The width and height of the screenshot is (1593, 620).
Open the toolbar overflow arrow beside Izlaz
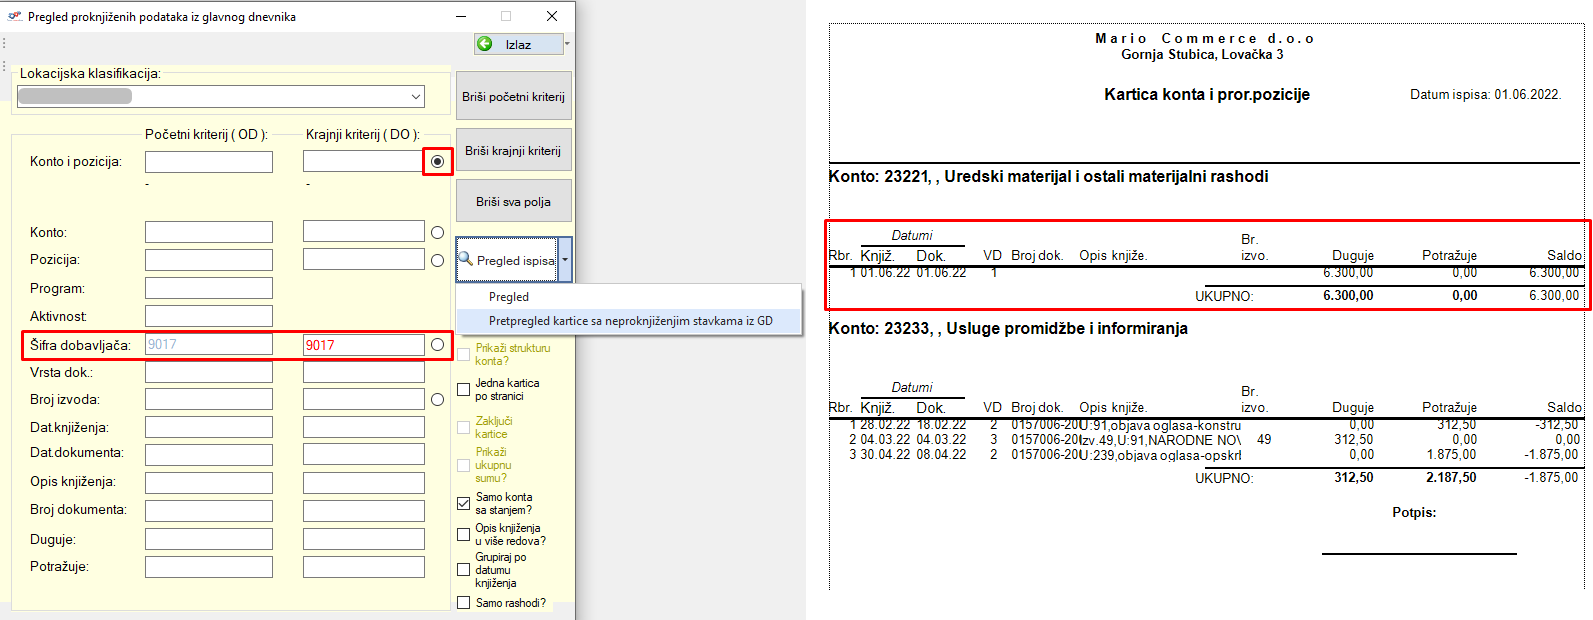tap(567, 44)
